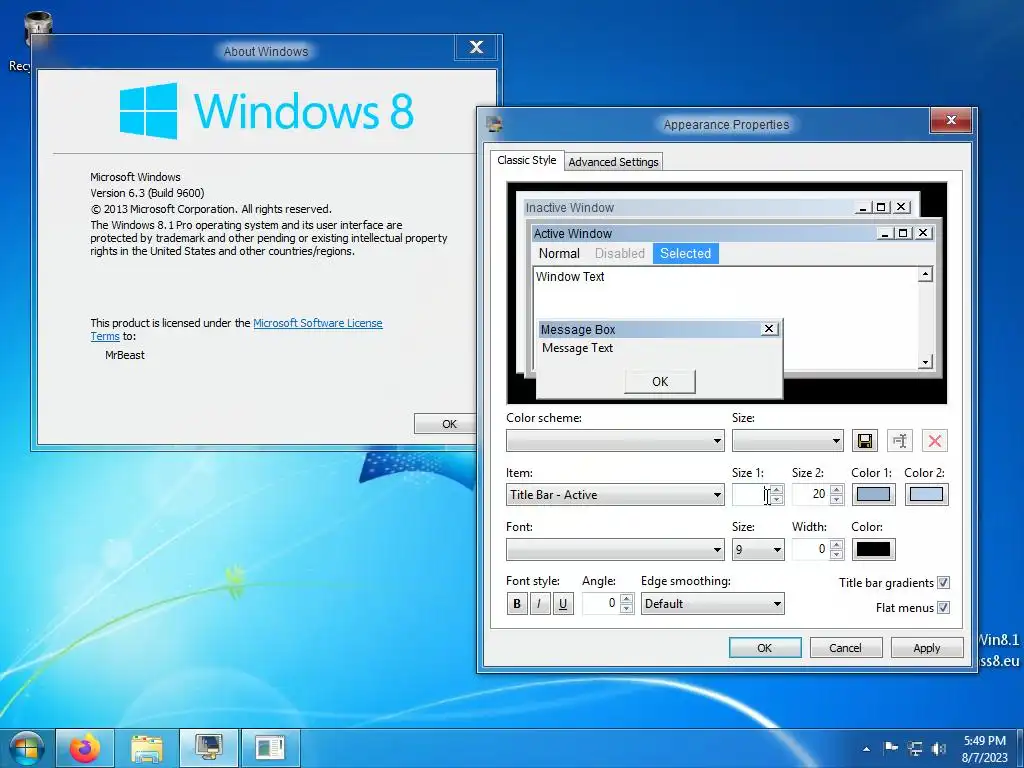Expand the Item dropdown showing Title Bar - Active
The height and width of the screenshot is (768, 1024).
615,494
